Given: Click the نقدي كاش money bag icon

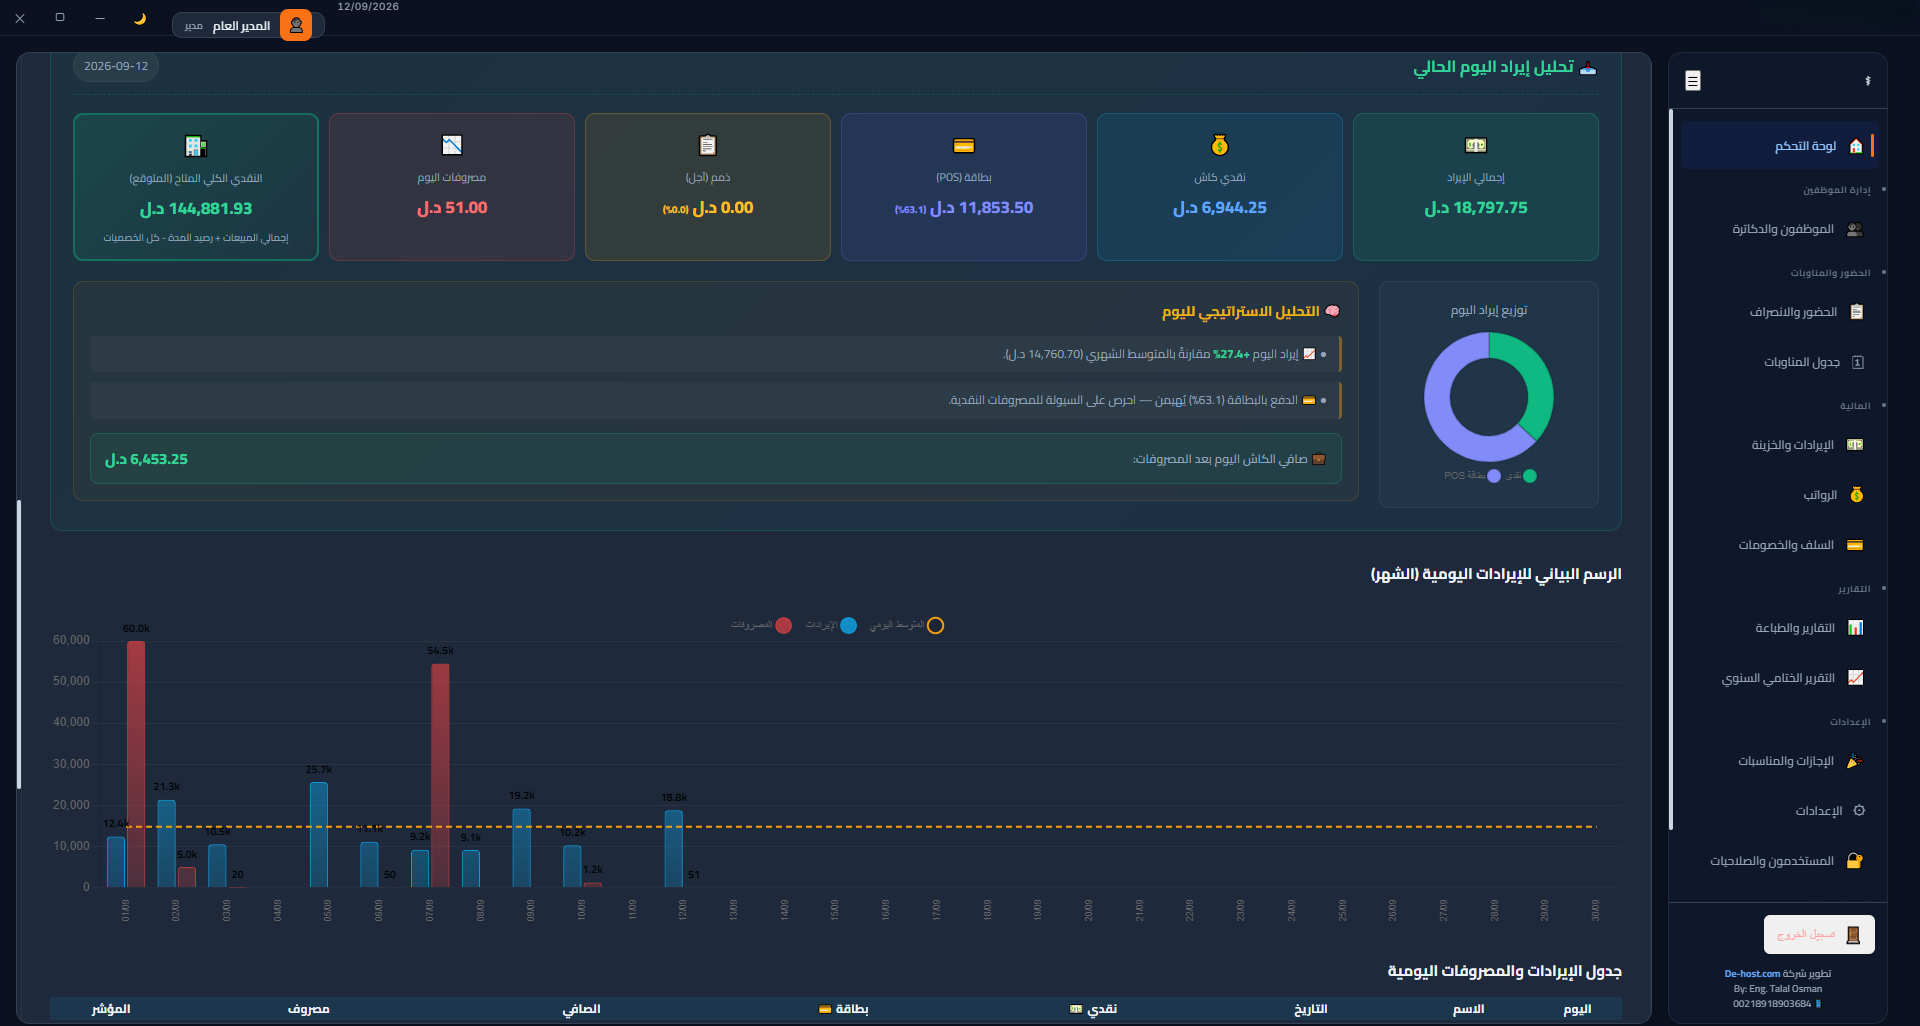Looking at the screenshot, I should coord(1220,146).
